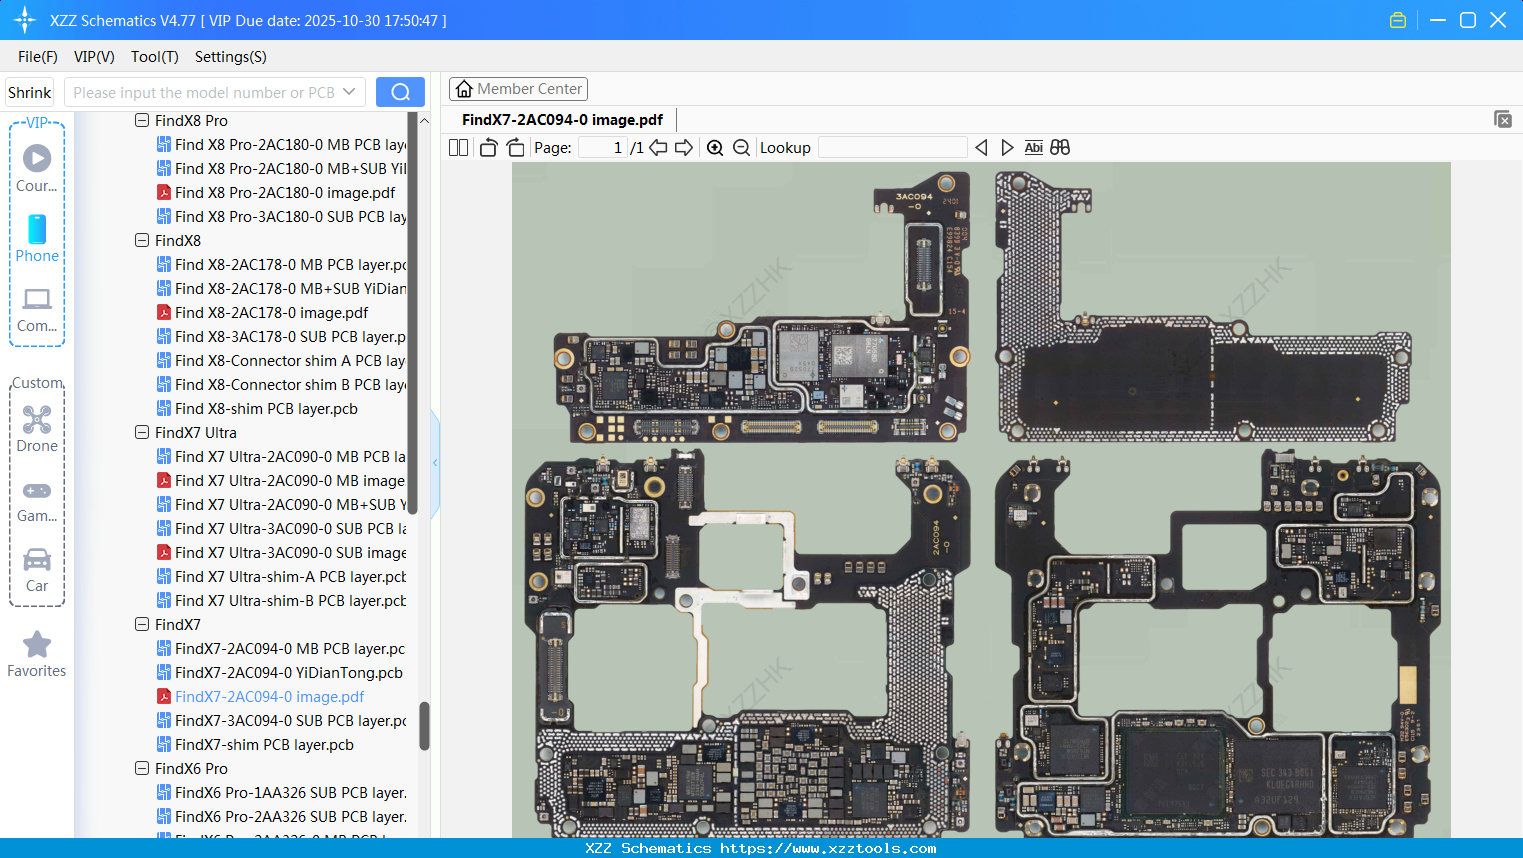Open the Tool(T) menu

[155, 56]
